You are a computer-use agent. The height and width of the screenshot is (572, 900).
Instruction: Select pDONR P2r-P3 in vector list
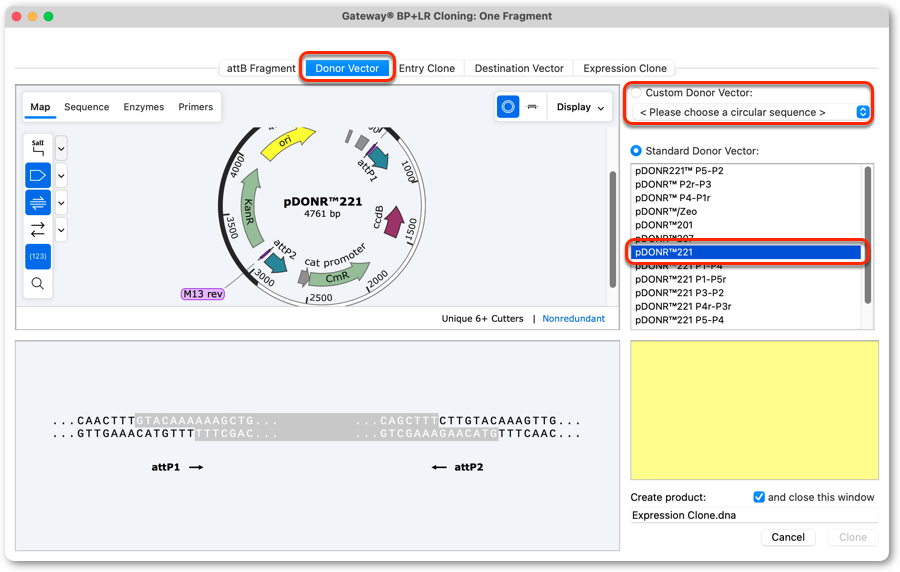pos(746,184)
